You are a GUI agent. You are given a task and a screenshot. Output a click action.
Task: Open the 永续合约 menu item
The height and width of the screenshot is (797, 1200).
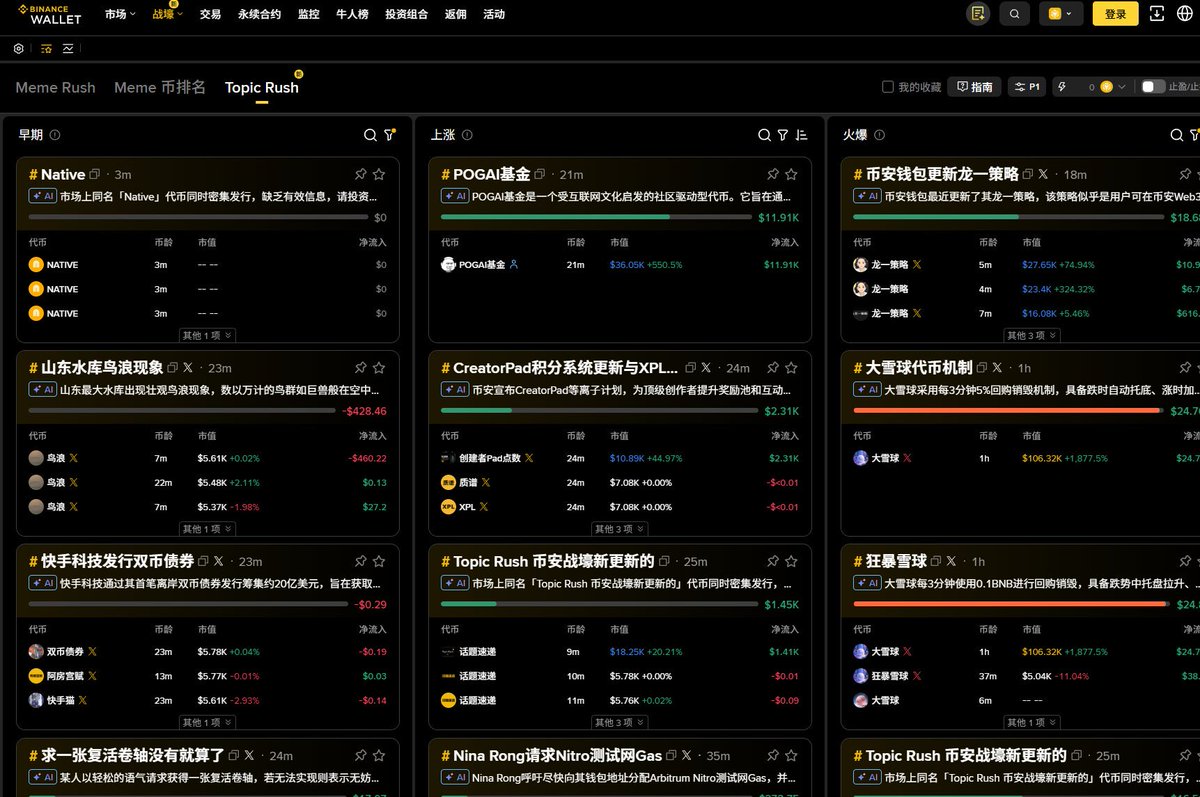[259, 14]
